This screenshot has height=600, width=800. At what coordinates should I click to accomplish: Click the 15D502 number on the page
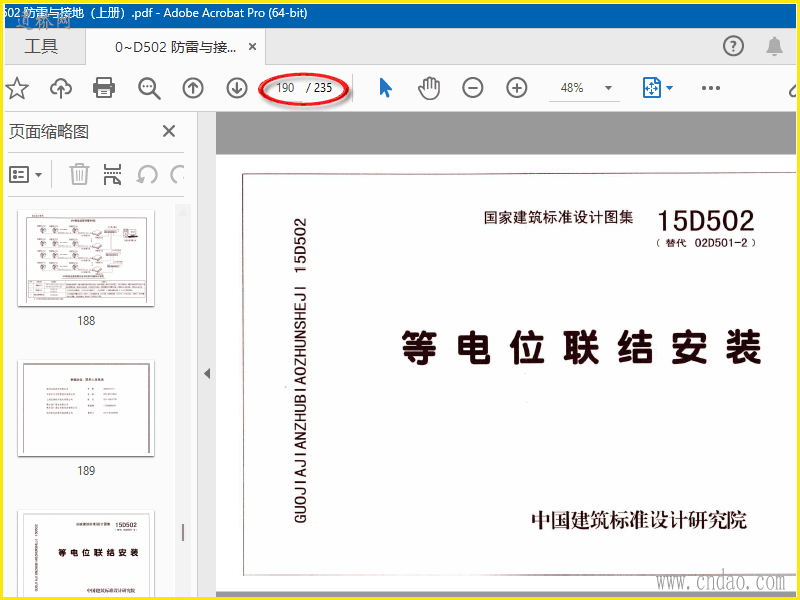point(706,221)
